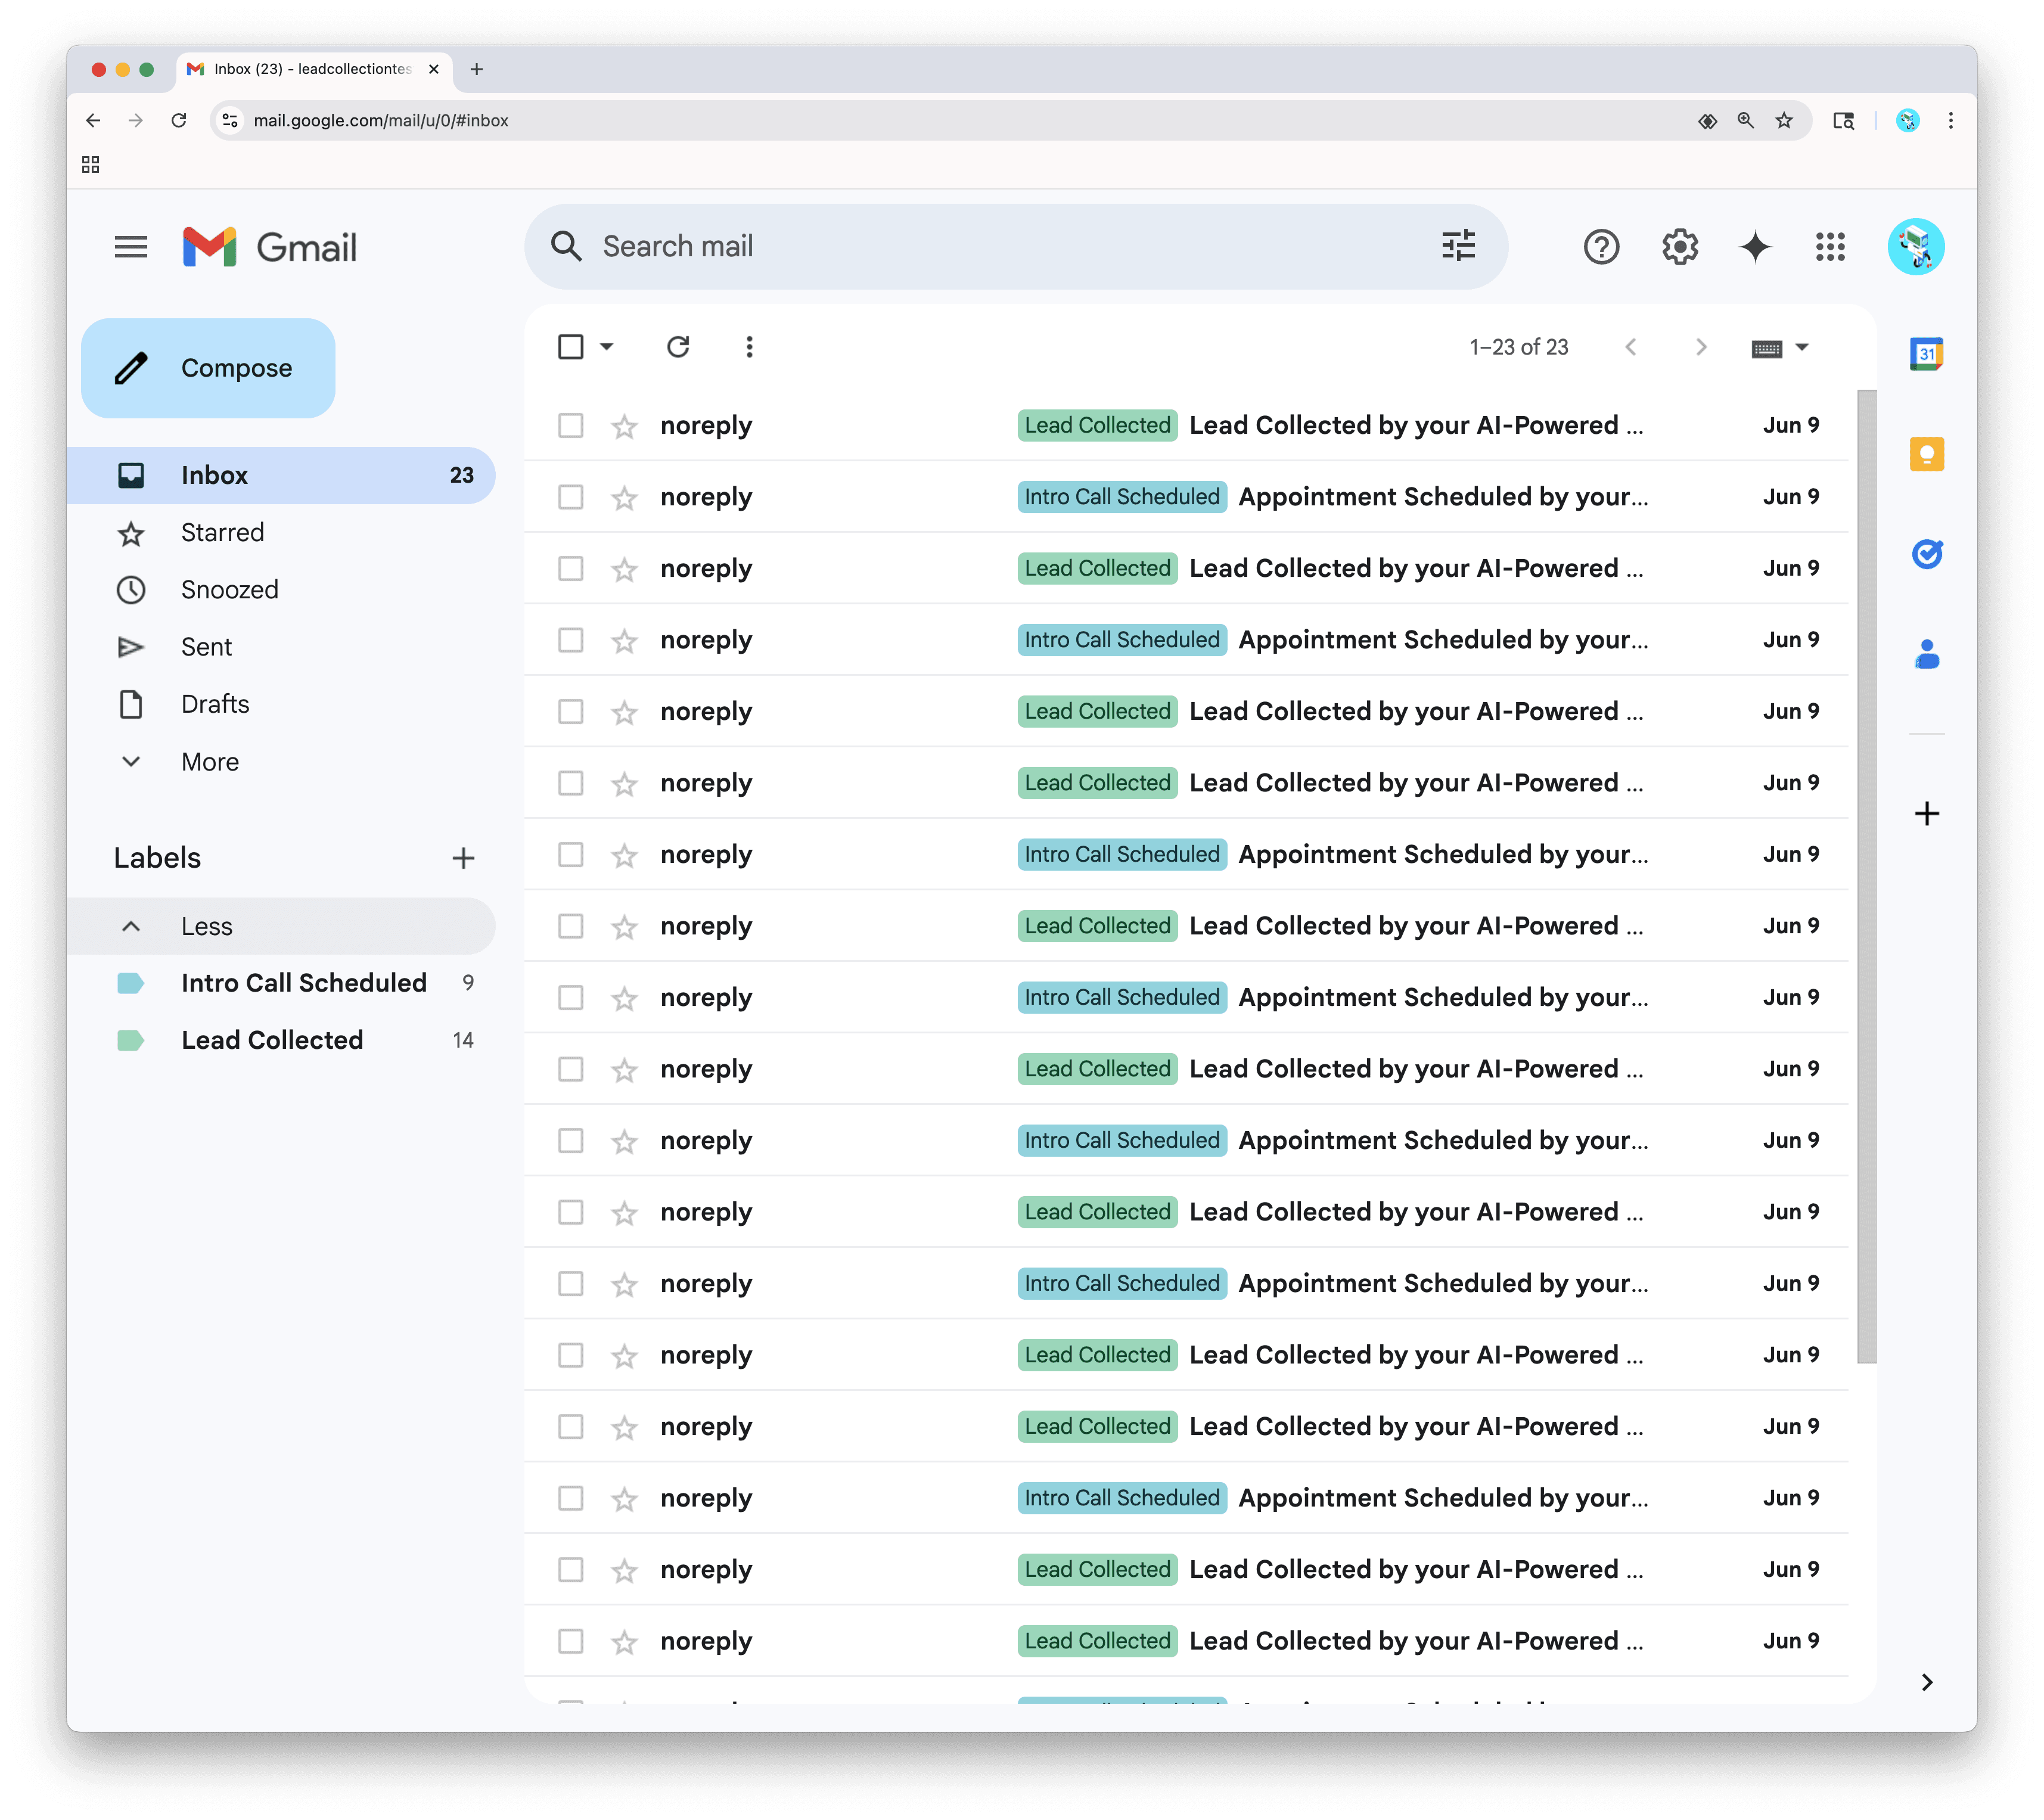Click the Intro Call Scheduled blue label color
Viewport: 2044px width, 1820px height.
pos(131,983)
